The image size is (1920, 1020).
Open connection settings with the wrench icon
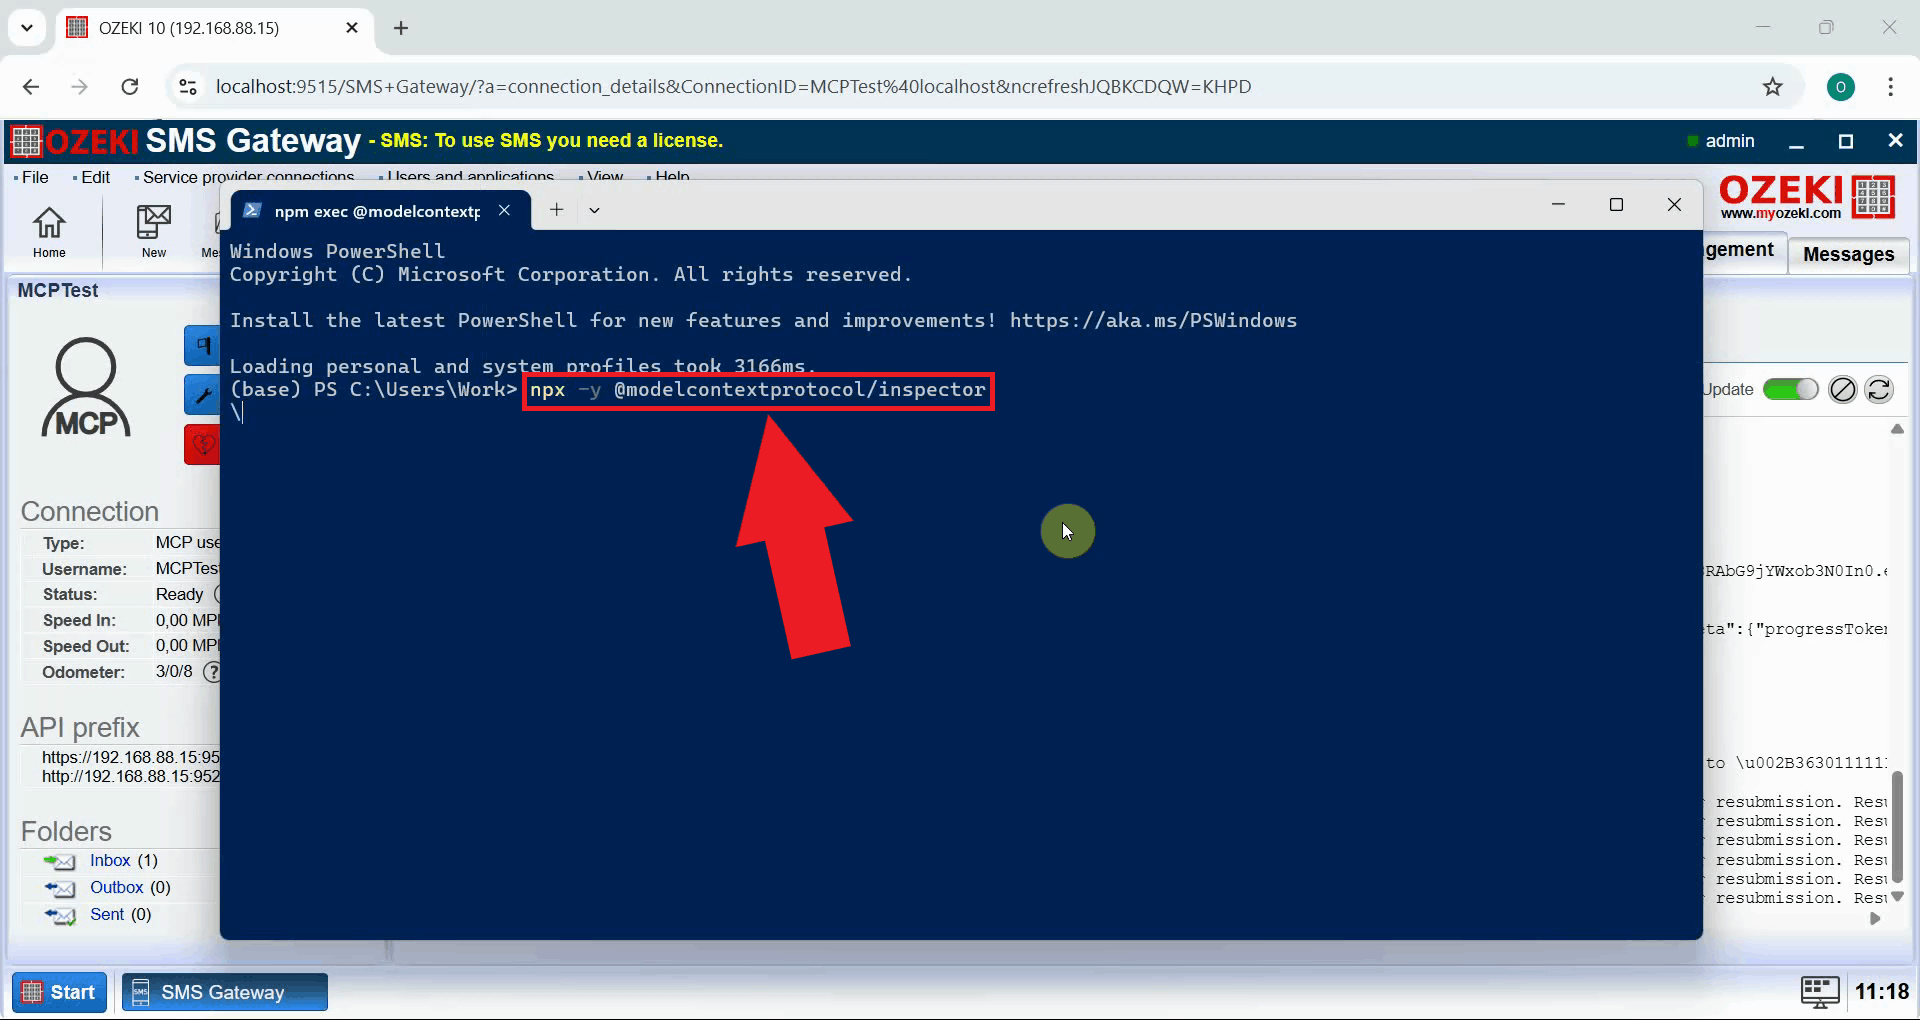[x=202, y=395]
